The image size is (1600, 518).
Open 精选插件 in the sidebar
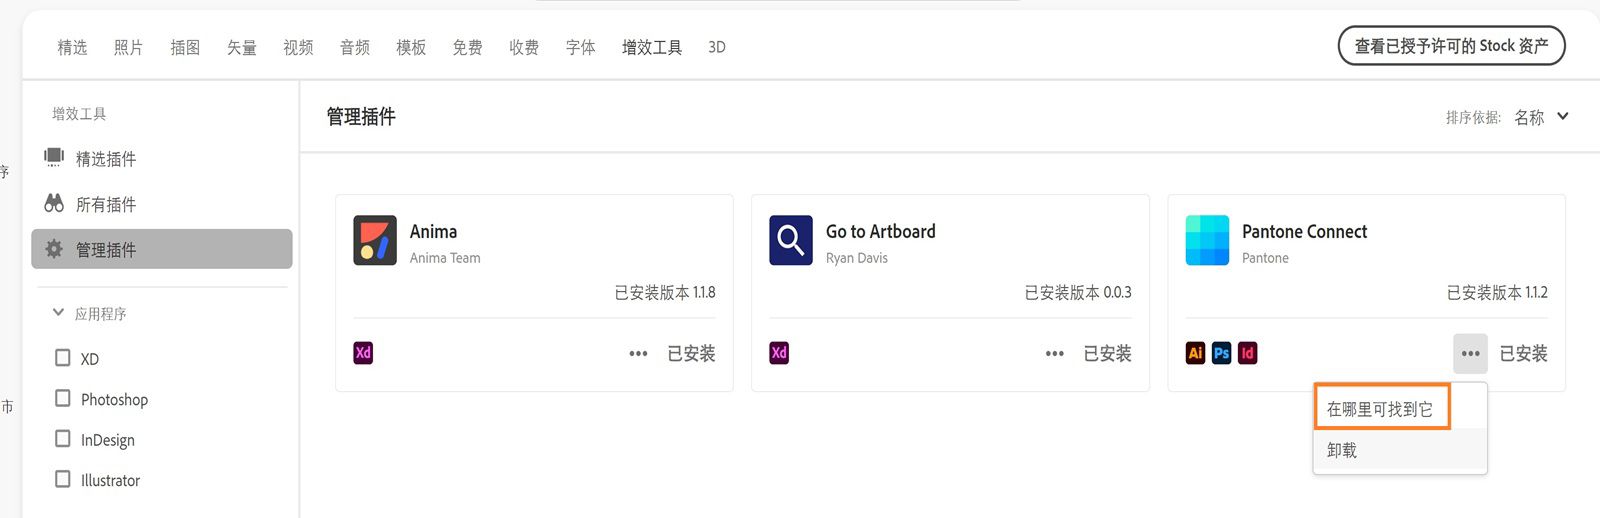pos(162,158)
